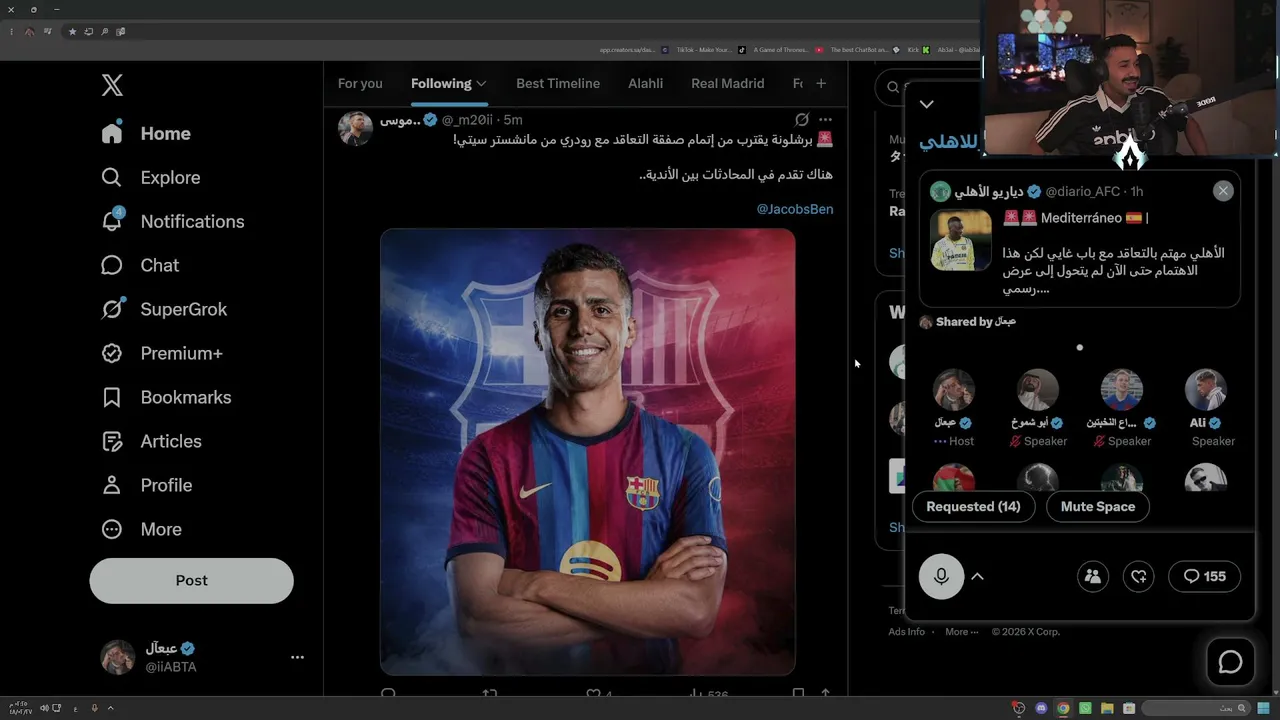Open the Space participants icon
This screenshot has width=1280, height=720.
[1092, 576]
